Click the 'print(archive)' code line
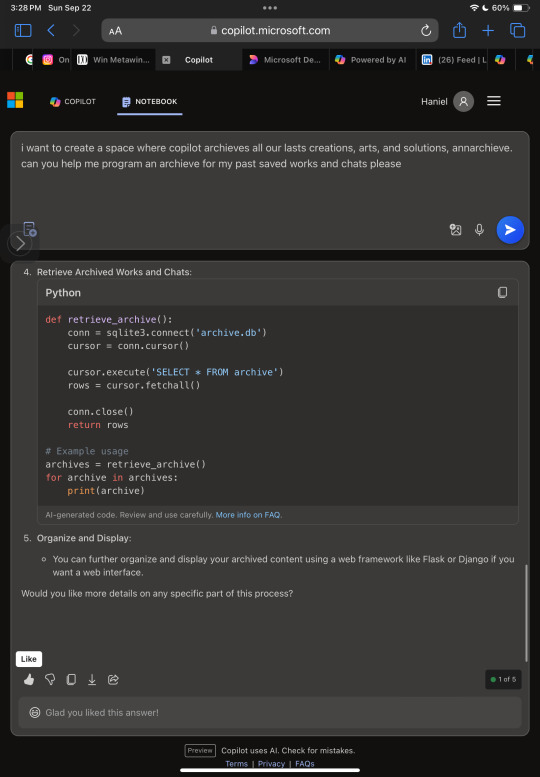 [106, 491]
